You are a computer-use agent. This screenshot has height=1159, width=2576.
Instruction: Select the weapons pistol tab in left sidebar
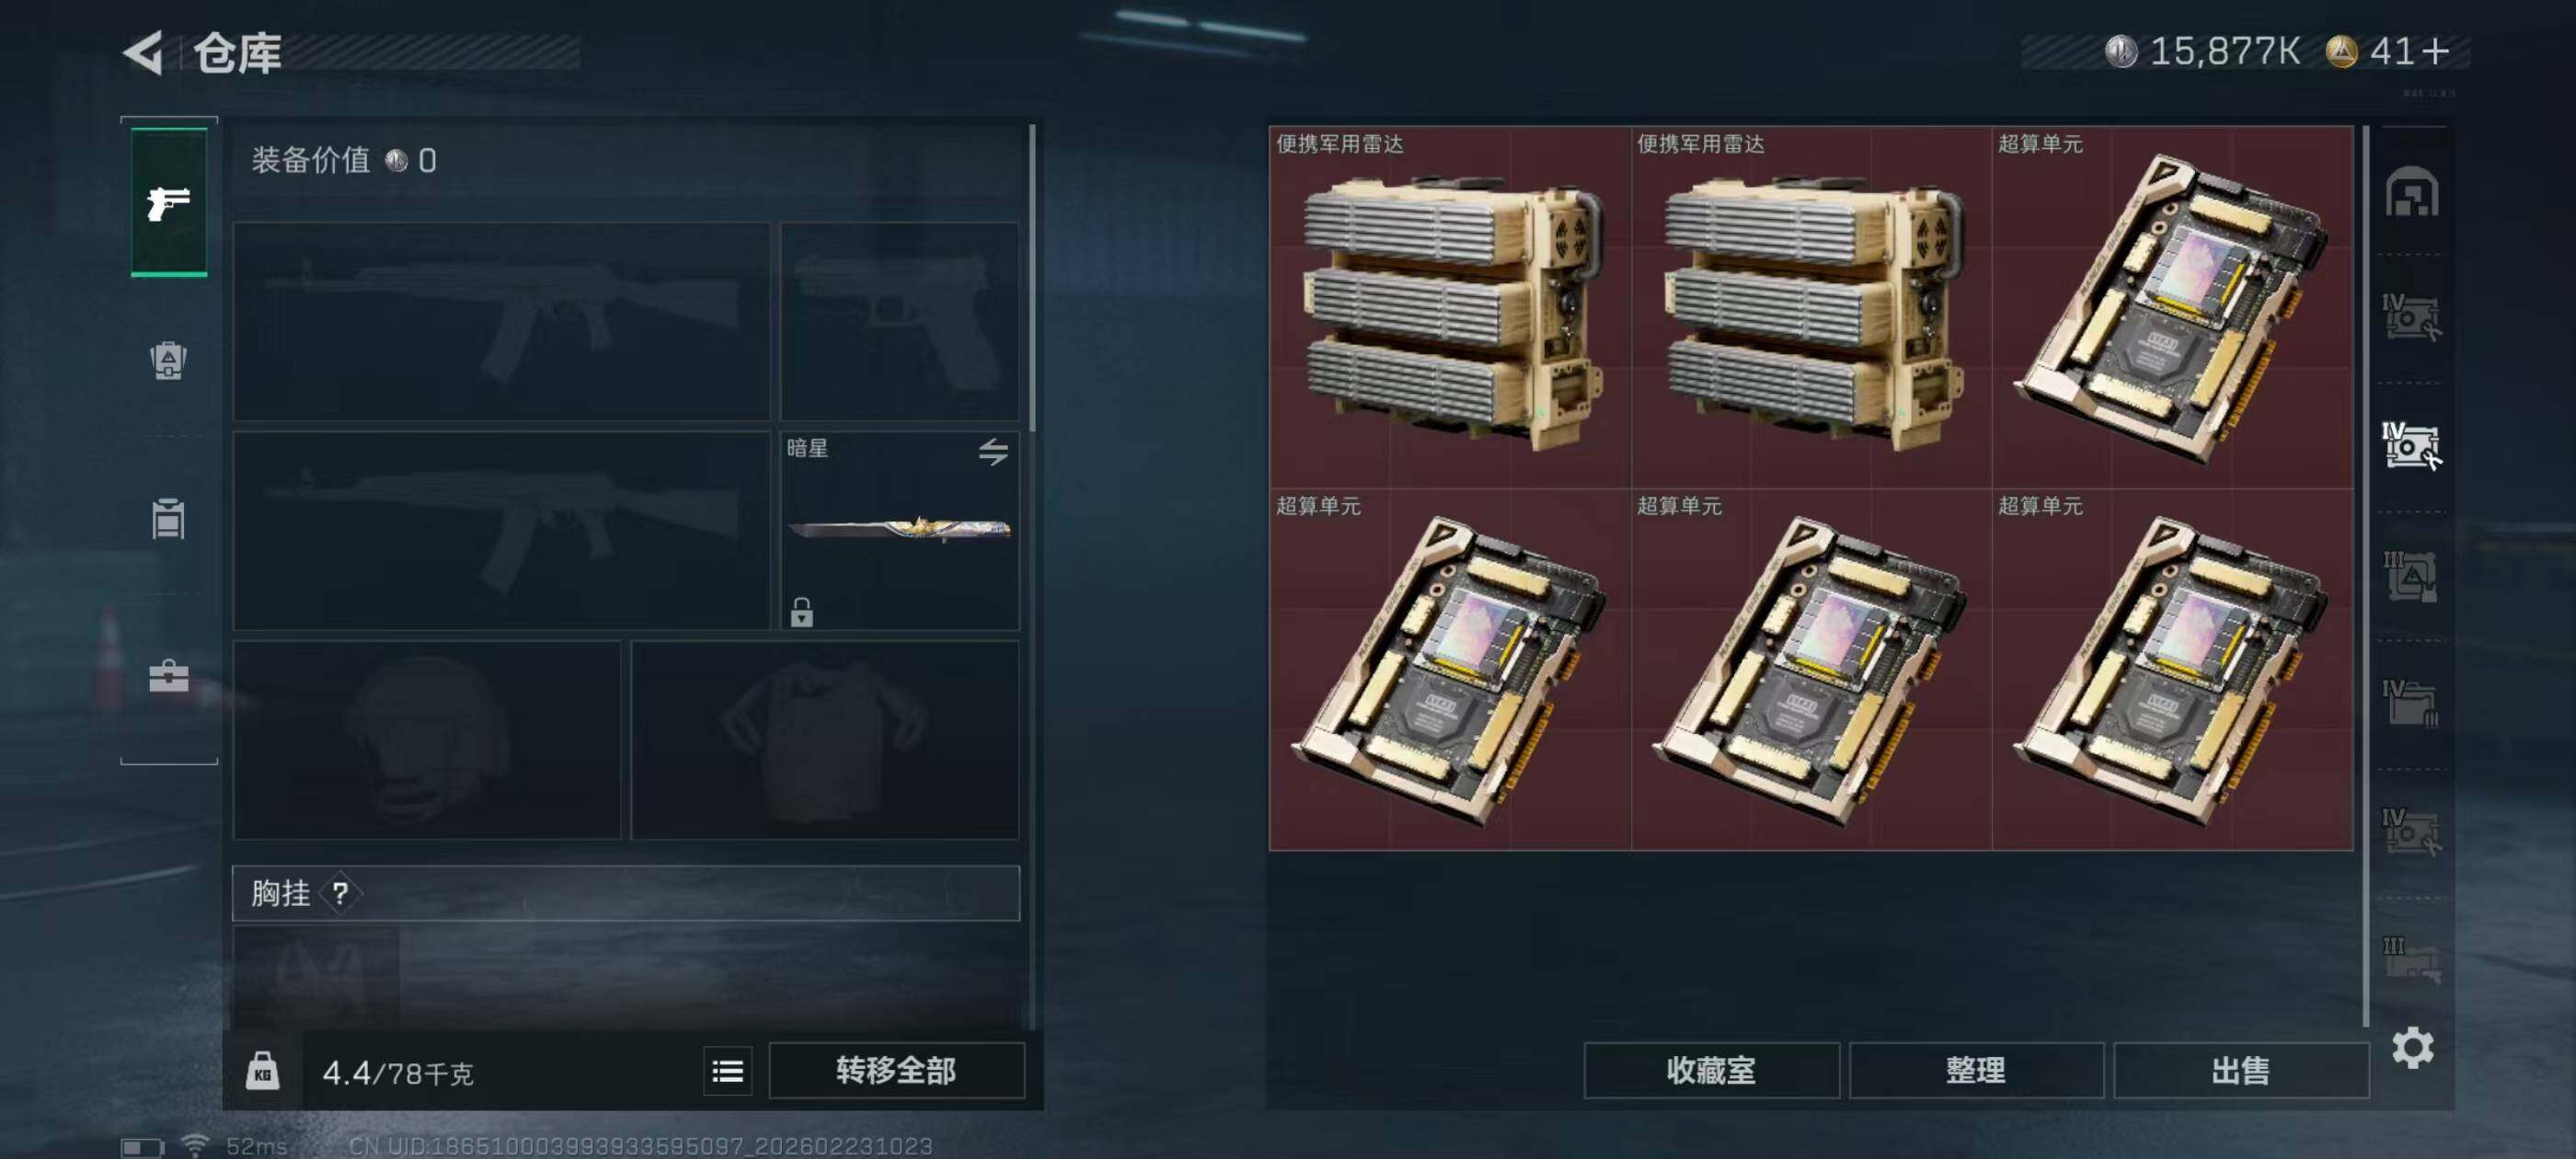click(169, 203)
